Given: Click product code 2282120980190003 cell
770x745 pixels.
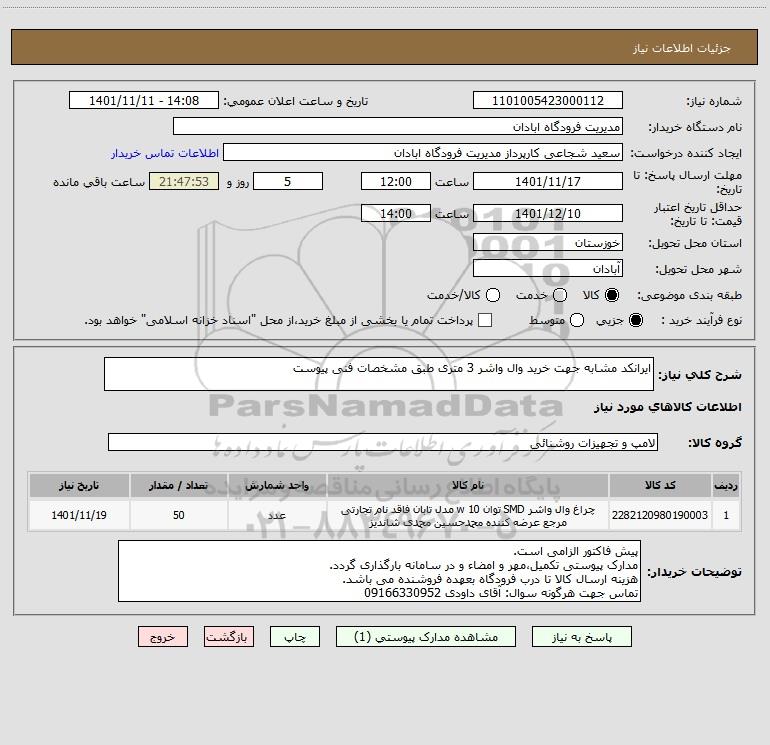Looking at the screenshot, I should 660,515.
